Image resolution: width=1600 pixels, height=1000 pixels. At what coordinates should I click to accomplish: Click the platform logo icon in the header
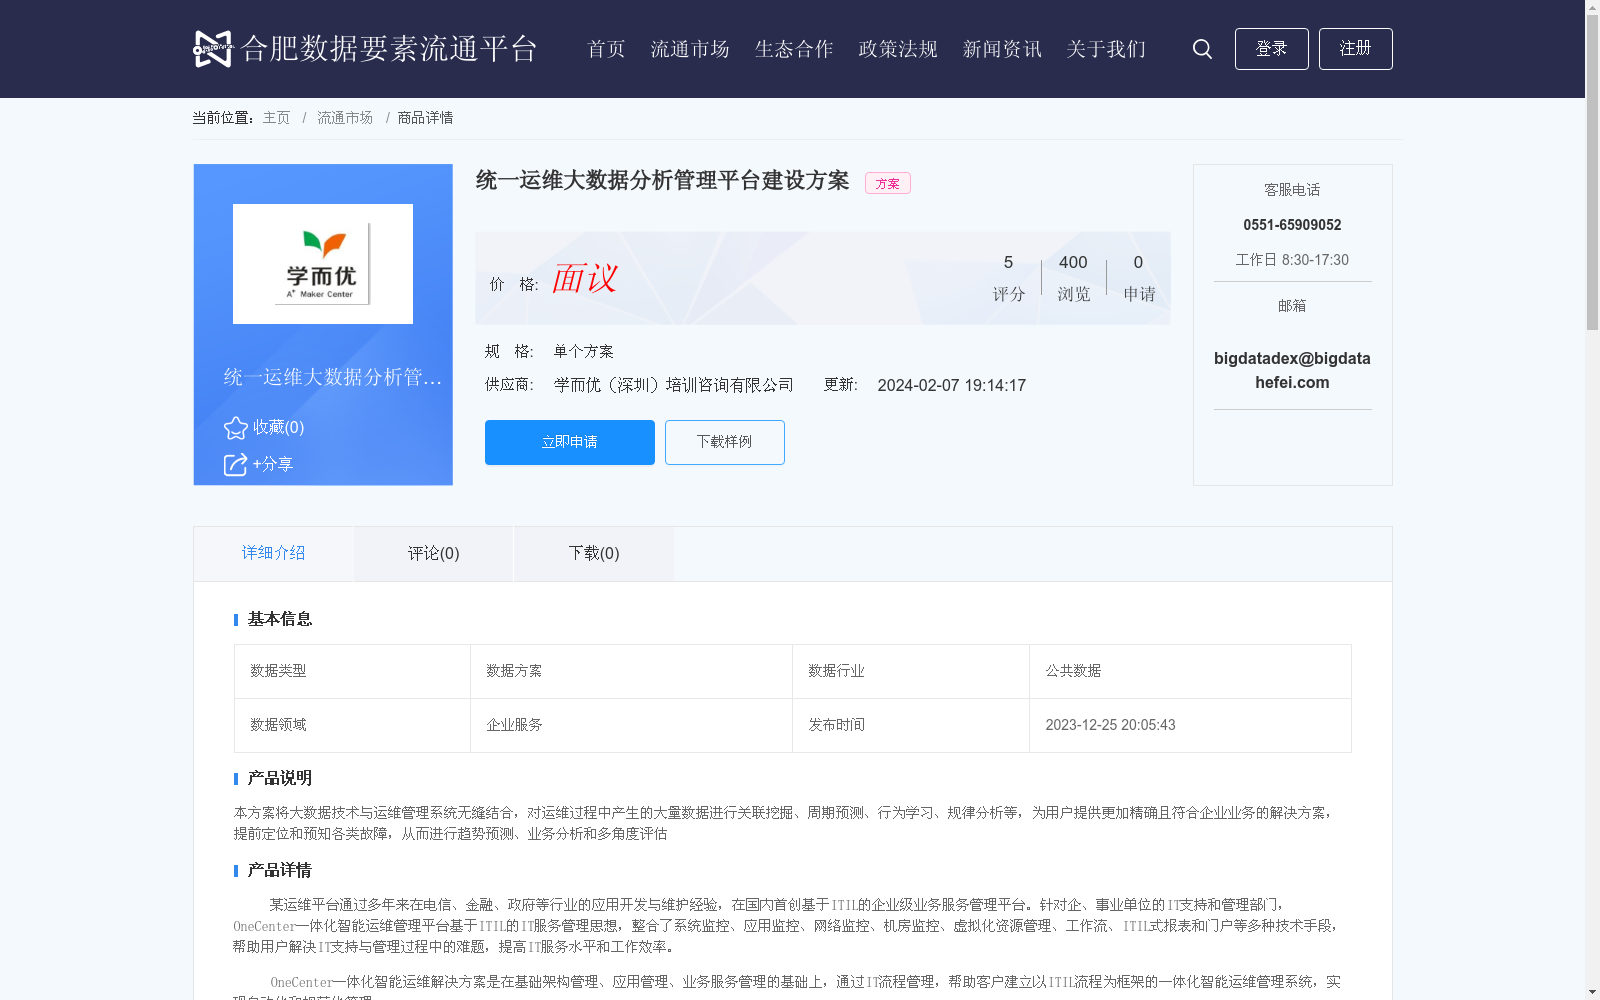212,48
